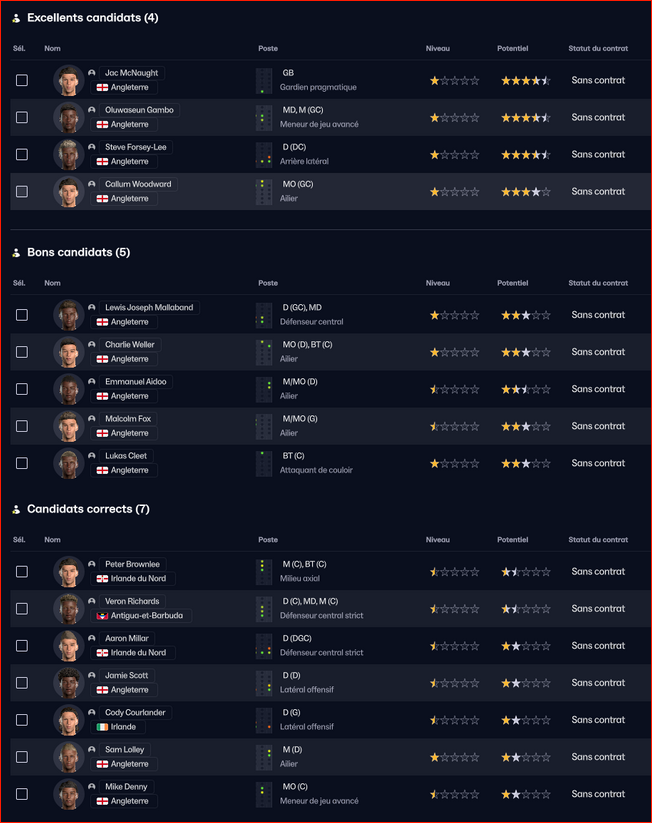The image size is (652, 823).
Task: Click the Ireland flag icon for Cody Courlander
Action: click(x=102, y=727)
